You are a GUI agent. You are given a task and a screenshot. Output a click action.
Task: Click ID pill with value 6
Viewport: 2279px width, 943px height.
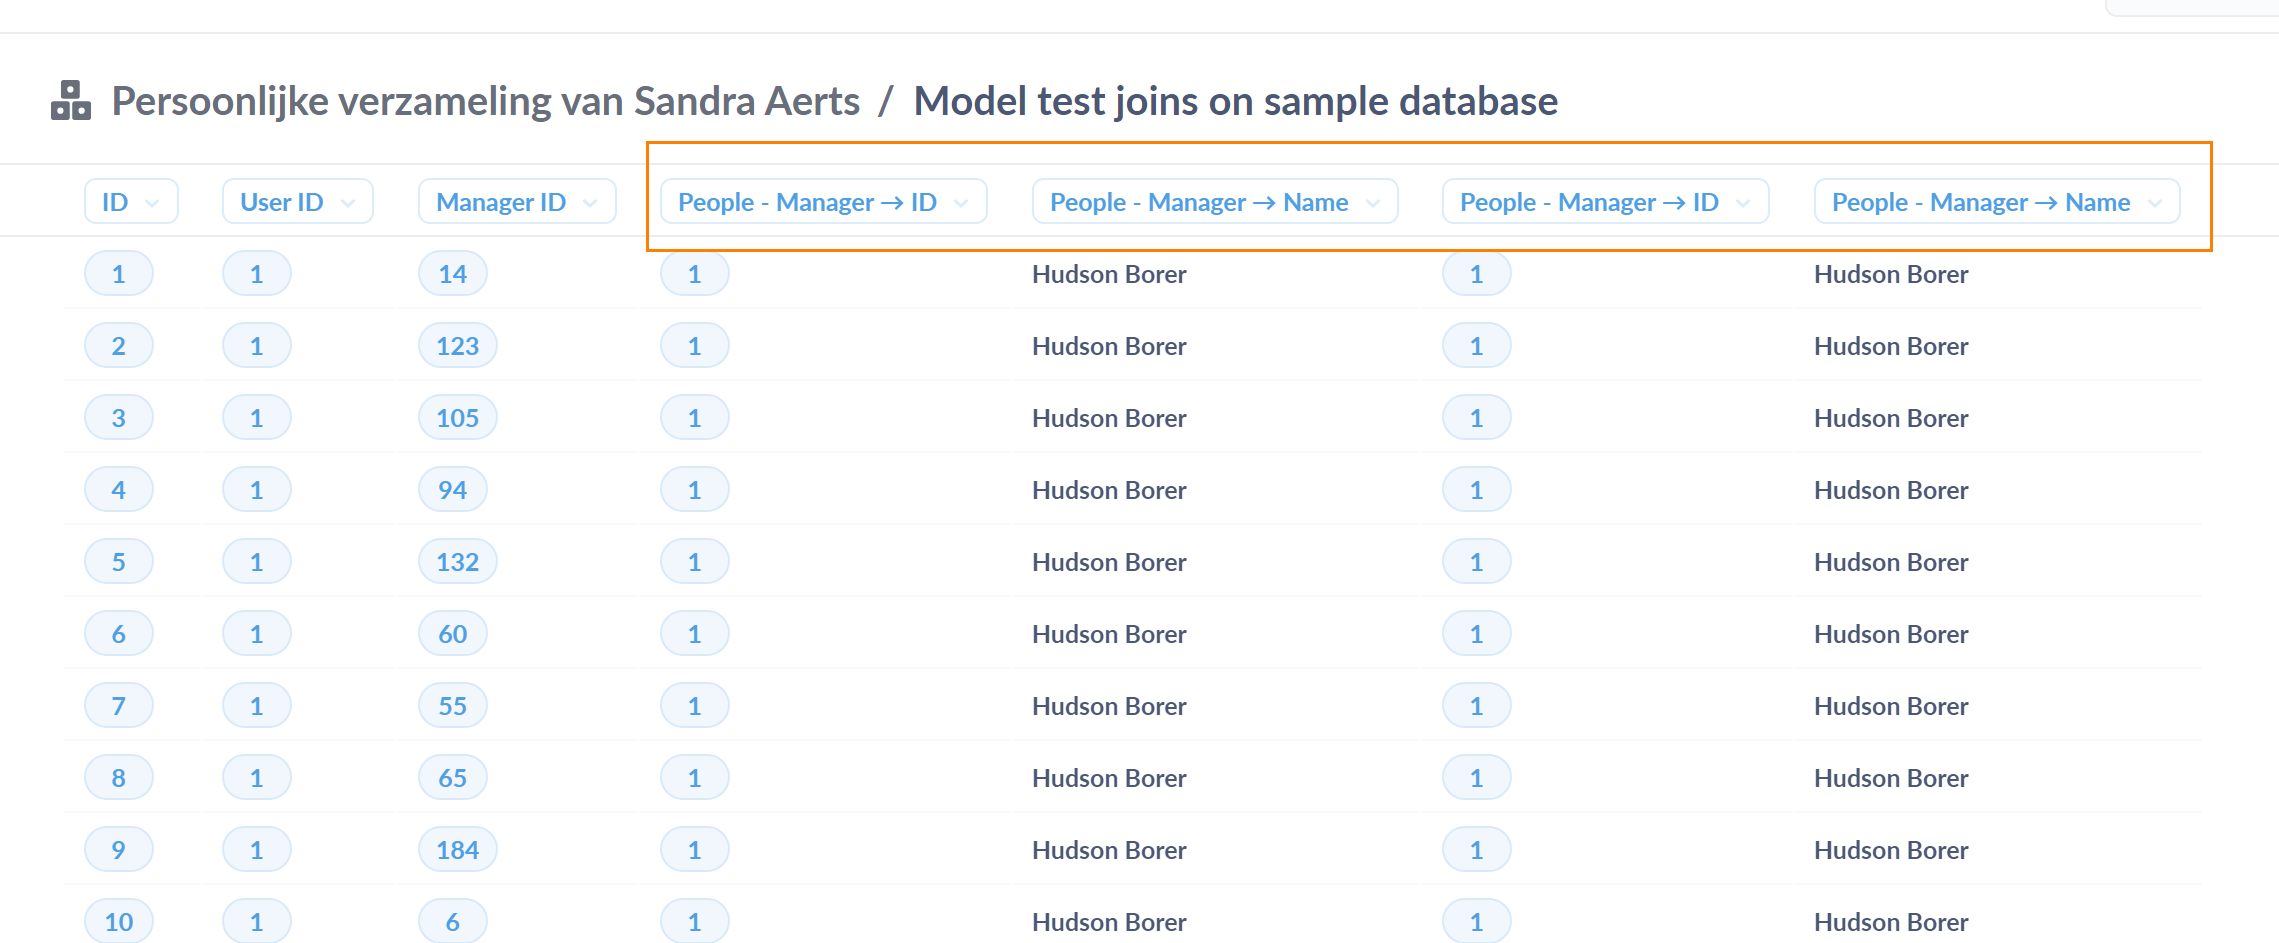[x=119, y=634]
